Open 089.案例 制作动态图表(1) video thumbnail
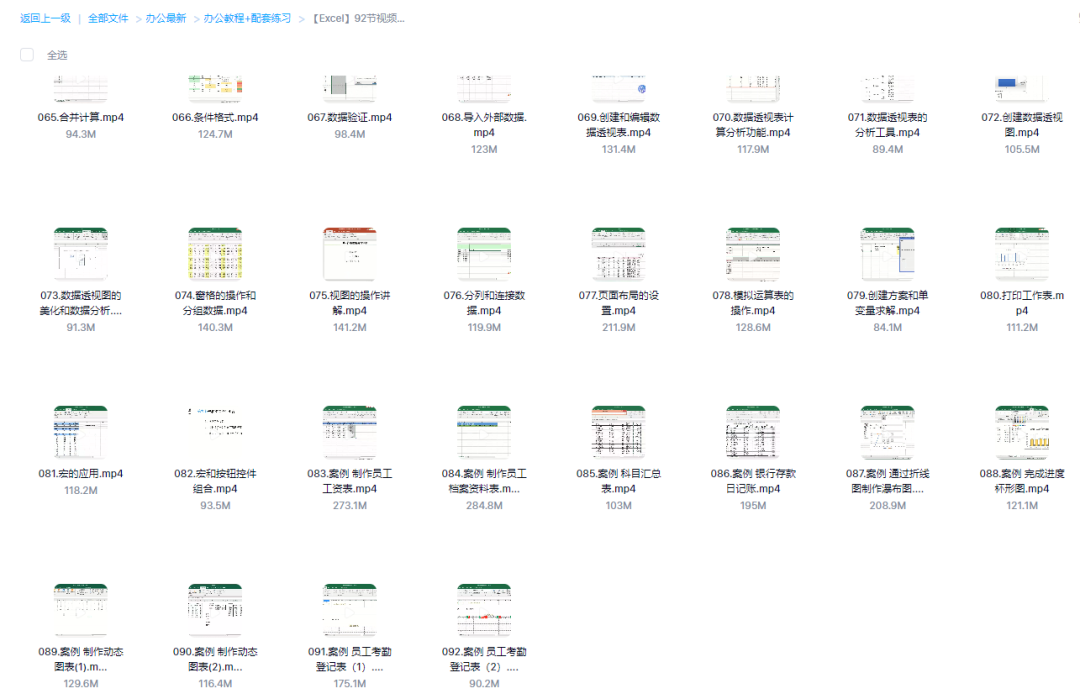Screen dimensions: 1080x699 (80, 610)
